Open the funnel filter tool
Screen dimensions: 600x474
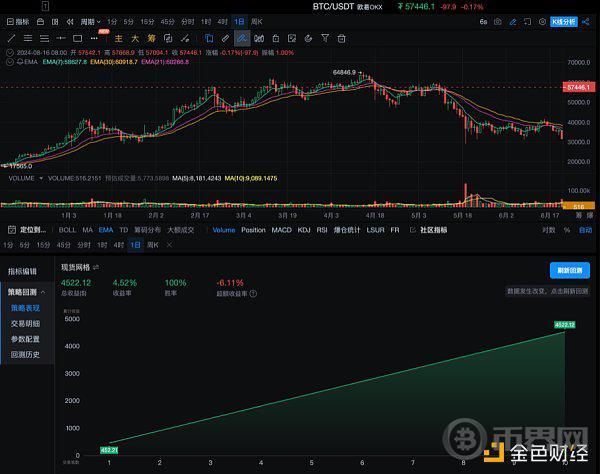[325, 38]
